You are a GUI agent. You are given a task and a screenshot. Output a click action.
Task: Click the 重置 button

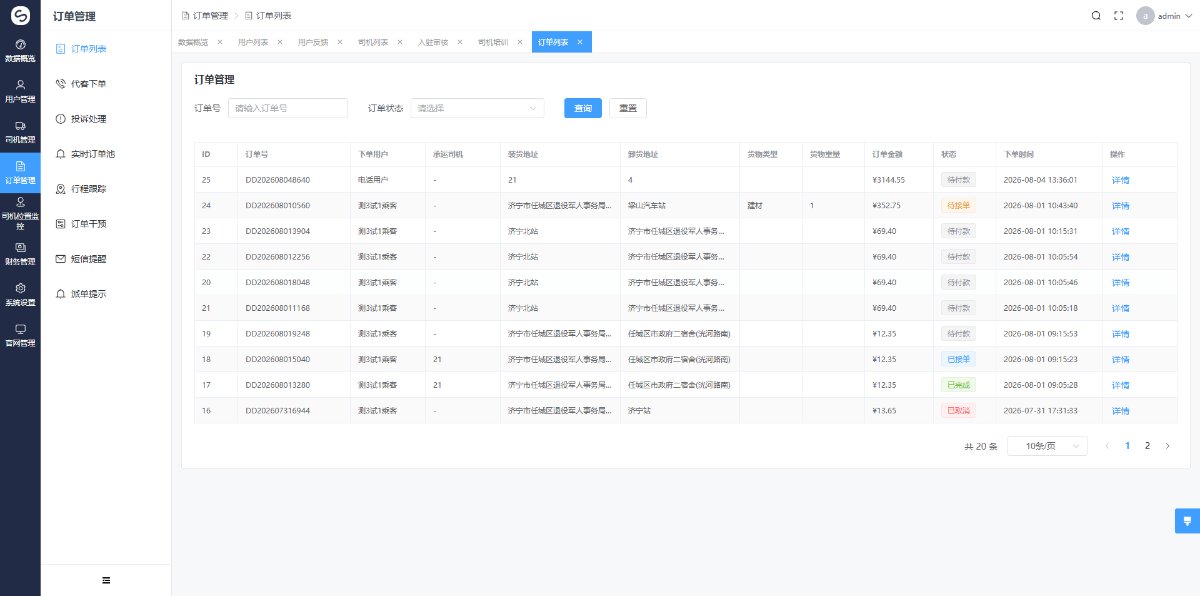pyautogui.click(x=628, y=108)
